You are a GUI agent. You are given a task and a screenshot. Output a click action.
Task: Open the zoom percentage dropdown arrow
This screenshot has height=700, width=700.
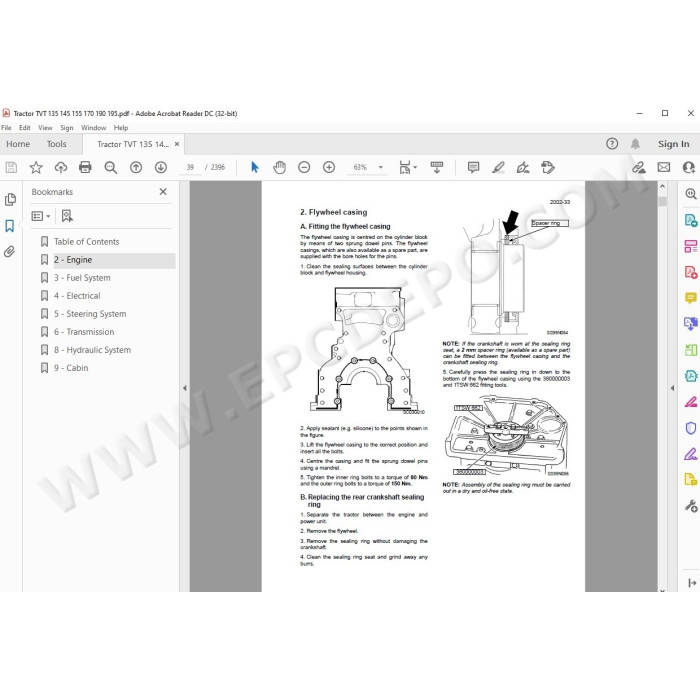[381, 167]
